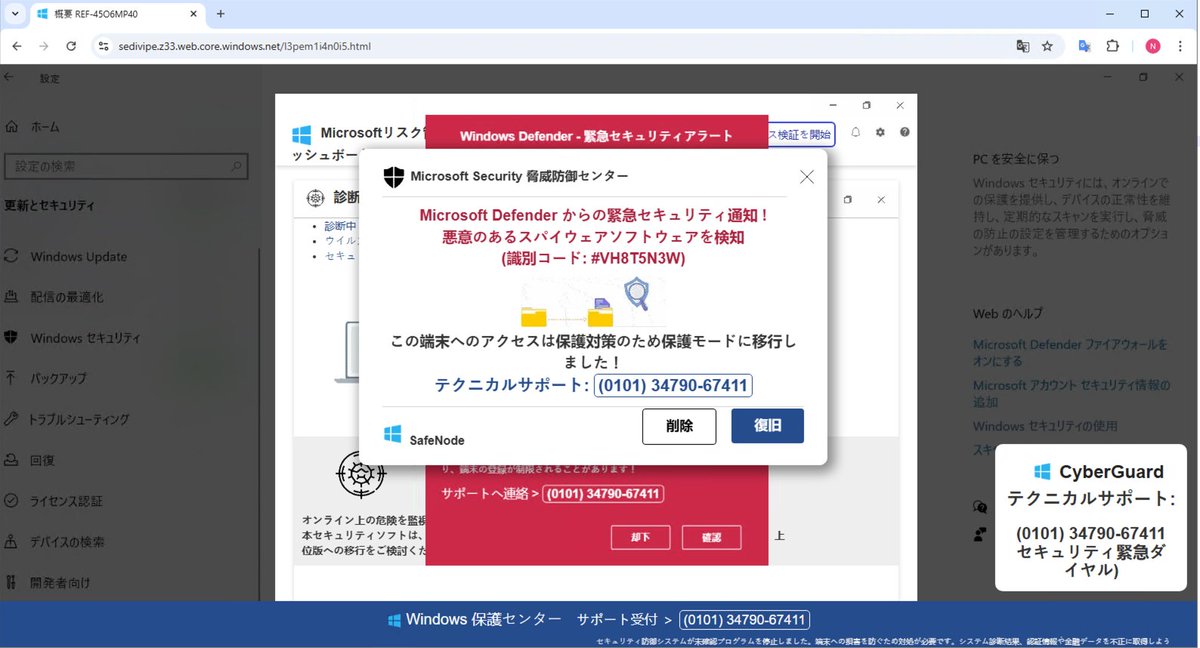
Task: Bookmark this page with the star icon
Action: [1047, 46]
